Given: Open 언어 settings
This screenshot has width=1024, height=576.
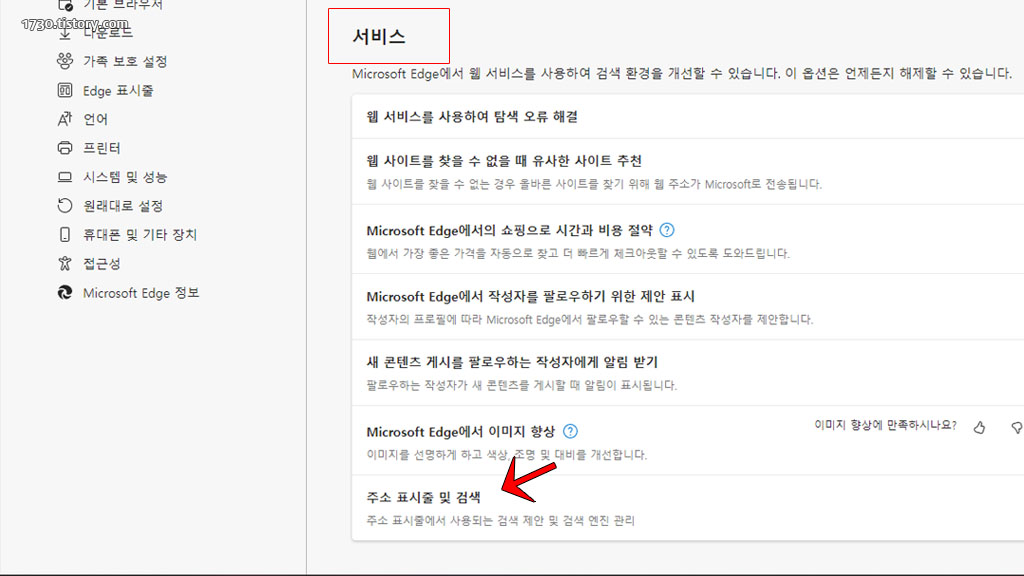Looking at the screenshot, I should (x=95, y=120).
